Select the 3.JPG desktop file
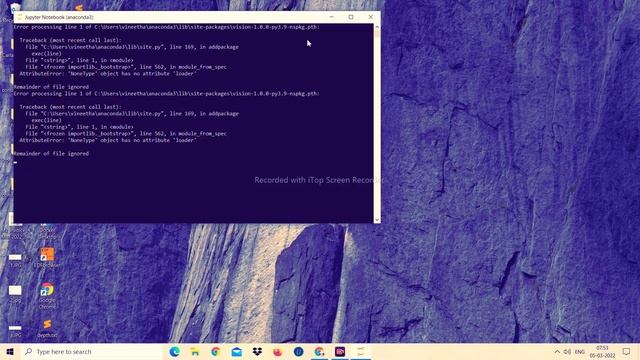The image size is (640, 360). [x=15, y=331]
